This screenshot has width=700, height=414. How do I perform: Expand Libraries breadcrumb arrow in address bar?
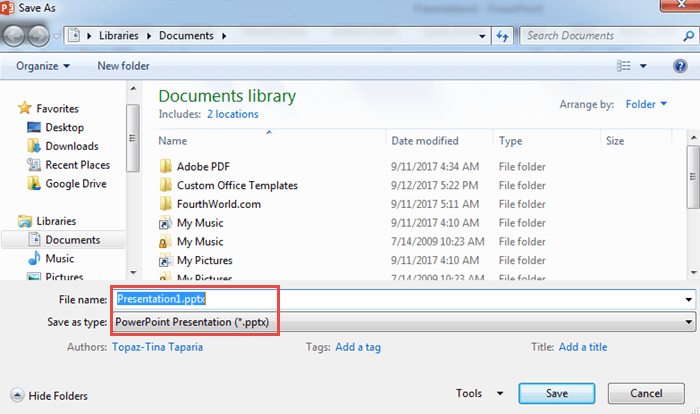click(x=149, y=36)
